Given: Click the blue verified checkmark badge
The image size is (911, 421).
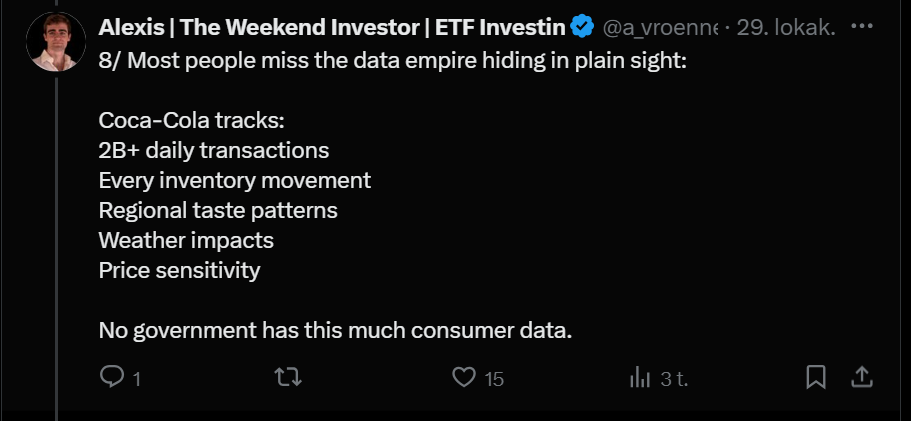Looking at the screenshot, I should (x=582, y=27).
